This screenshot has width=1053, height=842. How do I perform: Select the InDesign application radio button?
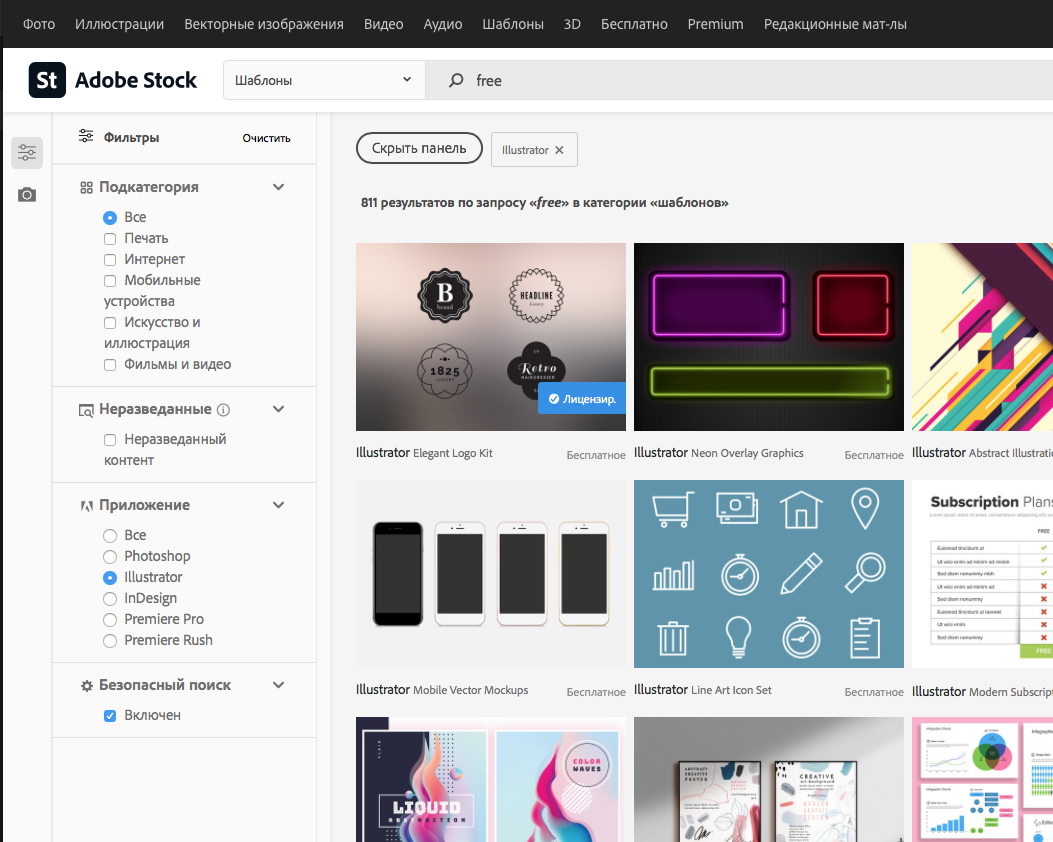point(110,598)
